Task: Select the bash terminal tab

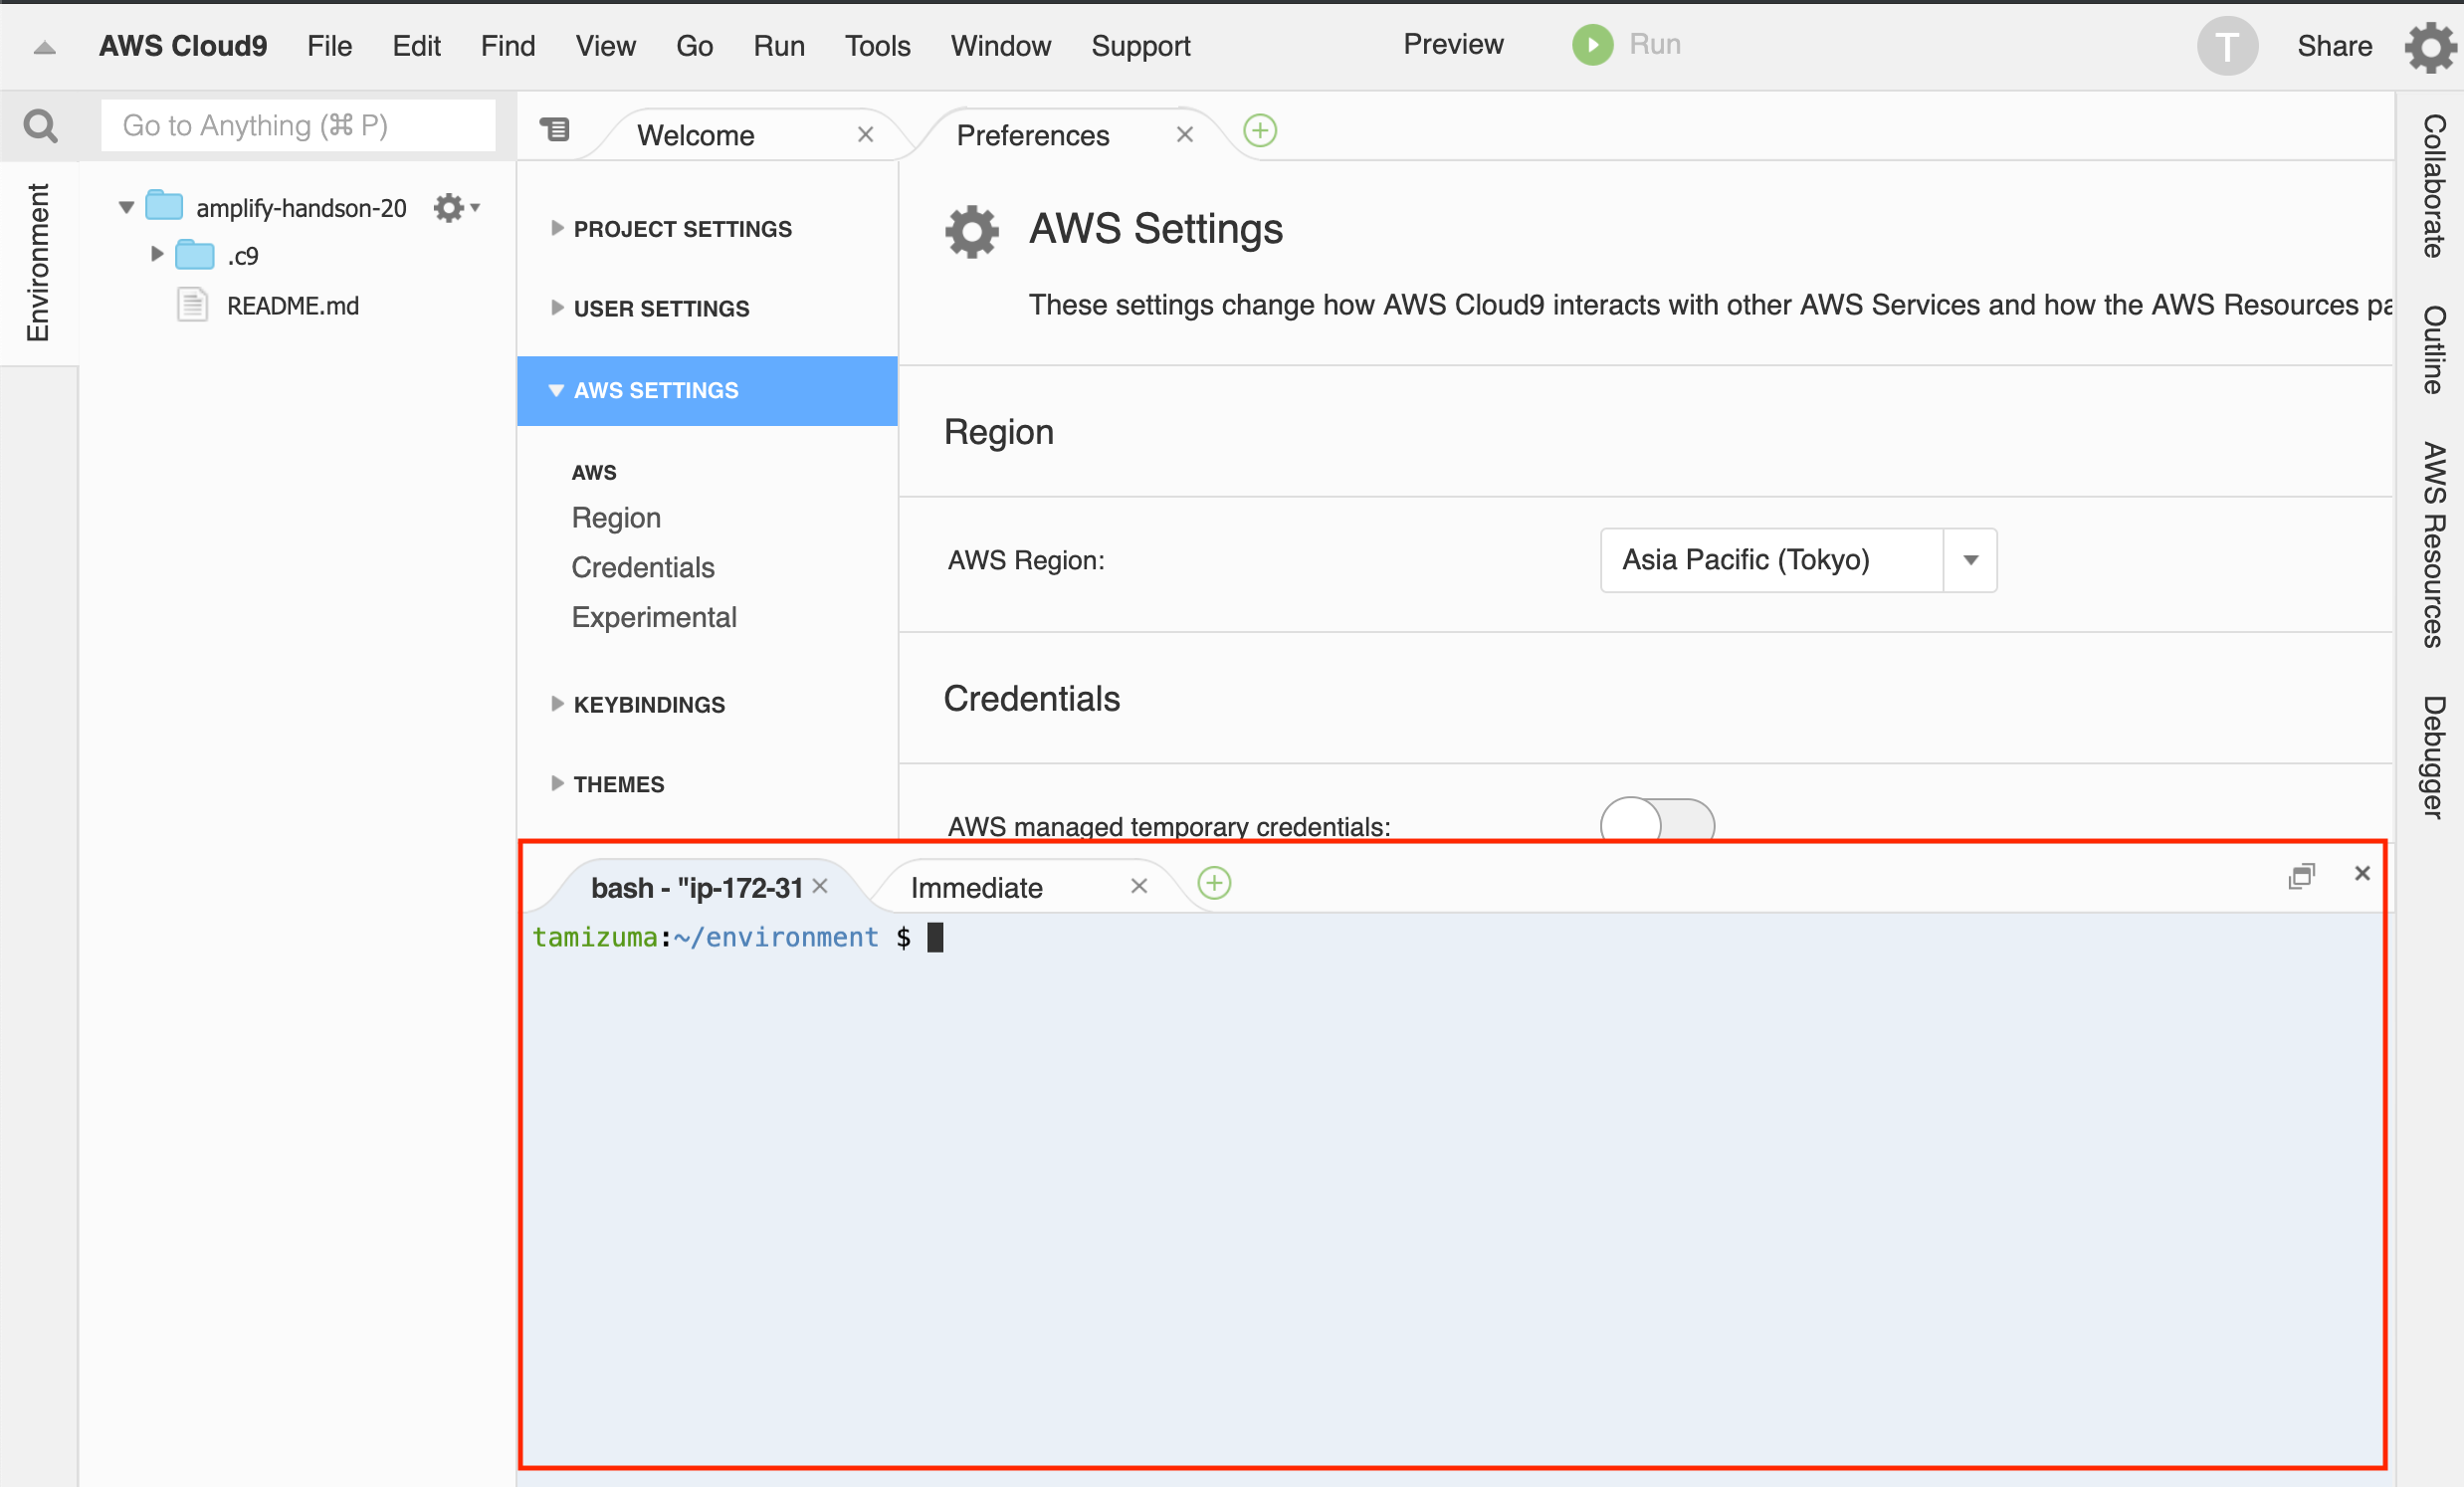Action: (697, 888)
